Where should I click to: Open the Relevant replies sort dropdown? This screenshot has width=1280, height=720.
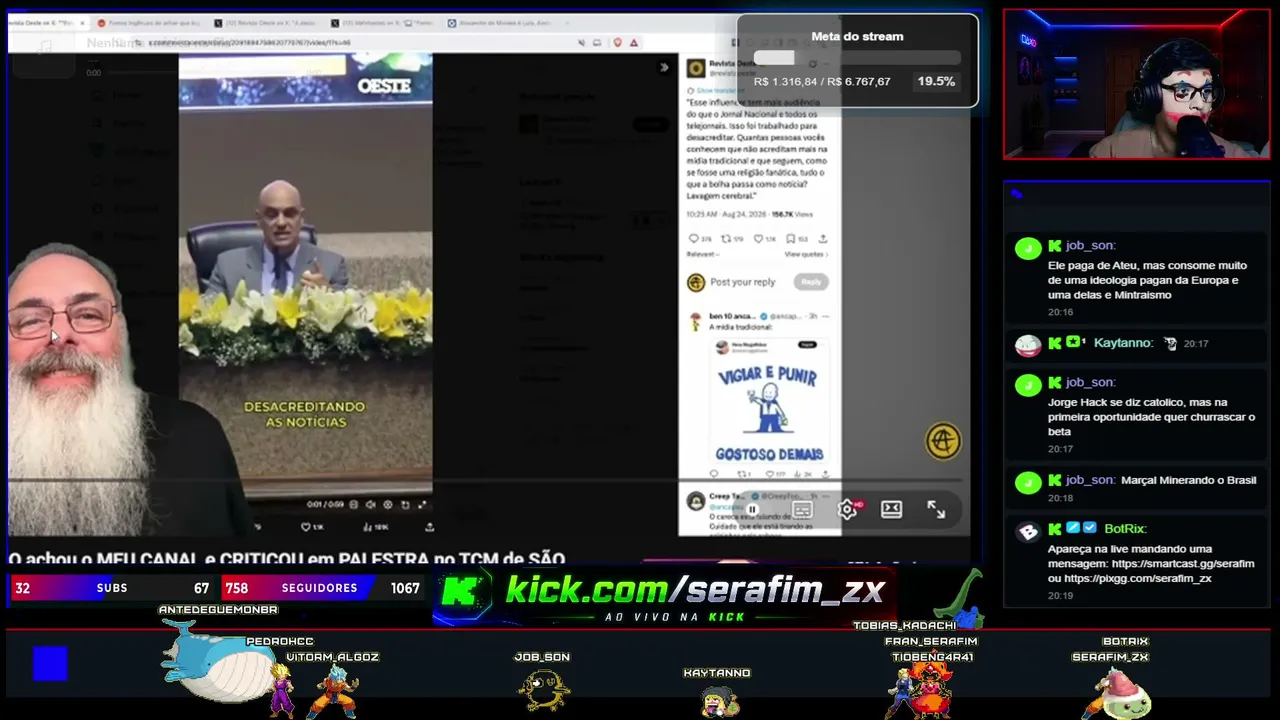(702, 254)
